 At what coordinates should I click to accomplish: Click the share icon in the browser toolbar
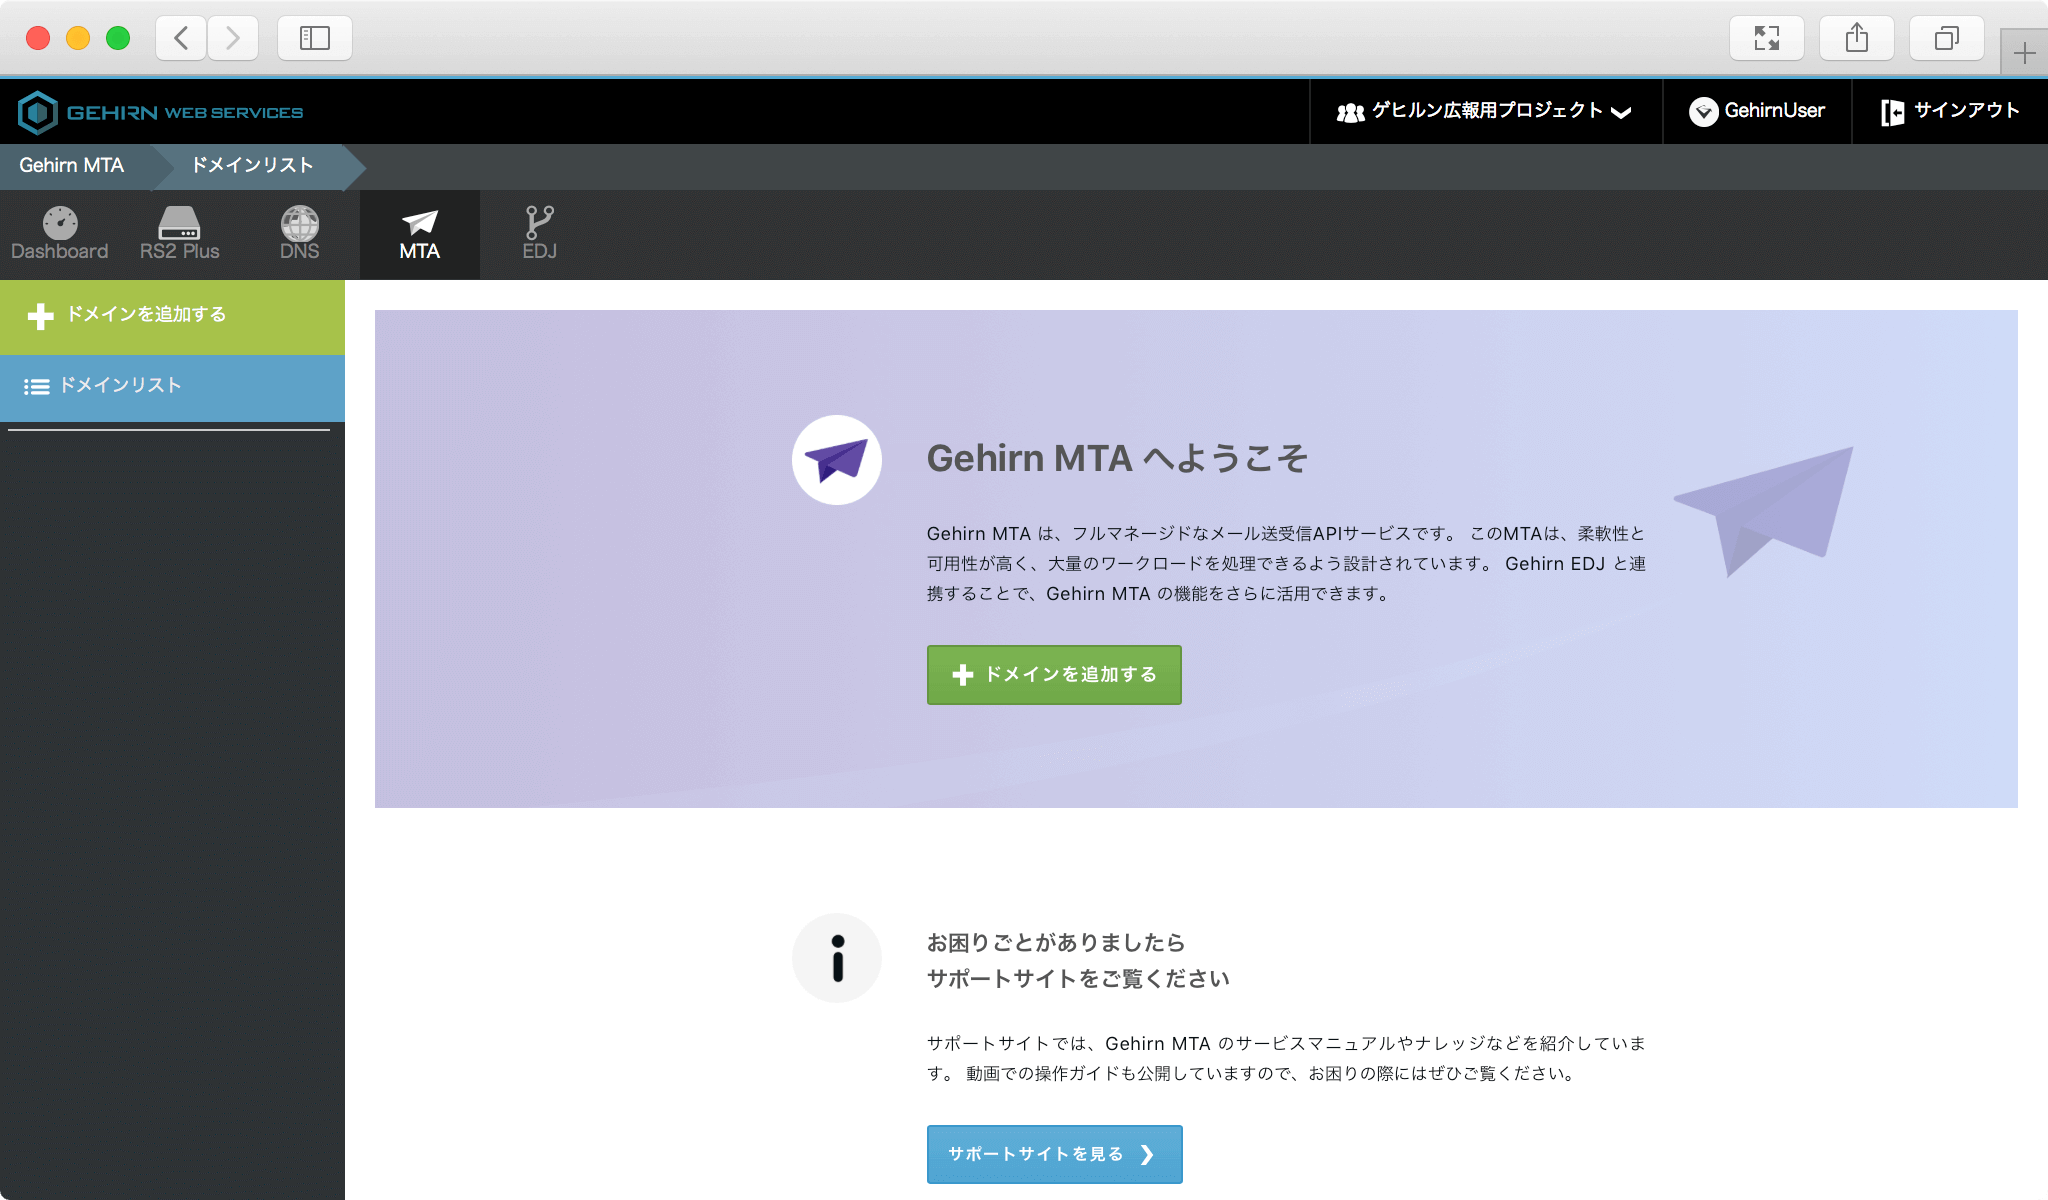tap(1857, 38)
